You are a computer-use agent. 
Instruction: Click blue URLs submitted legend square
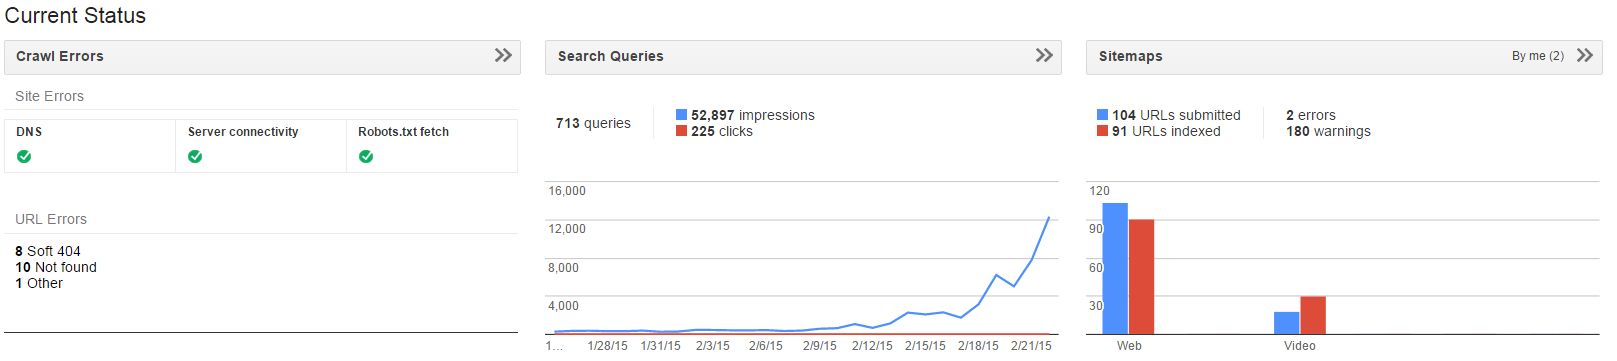point(1103,115)
